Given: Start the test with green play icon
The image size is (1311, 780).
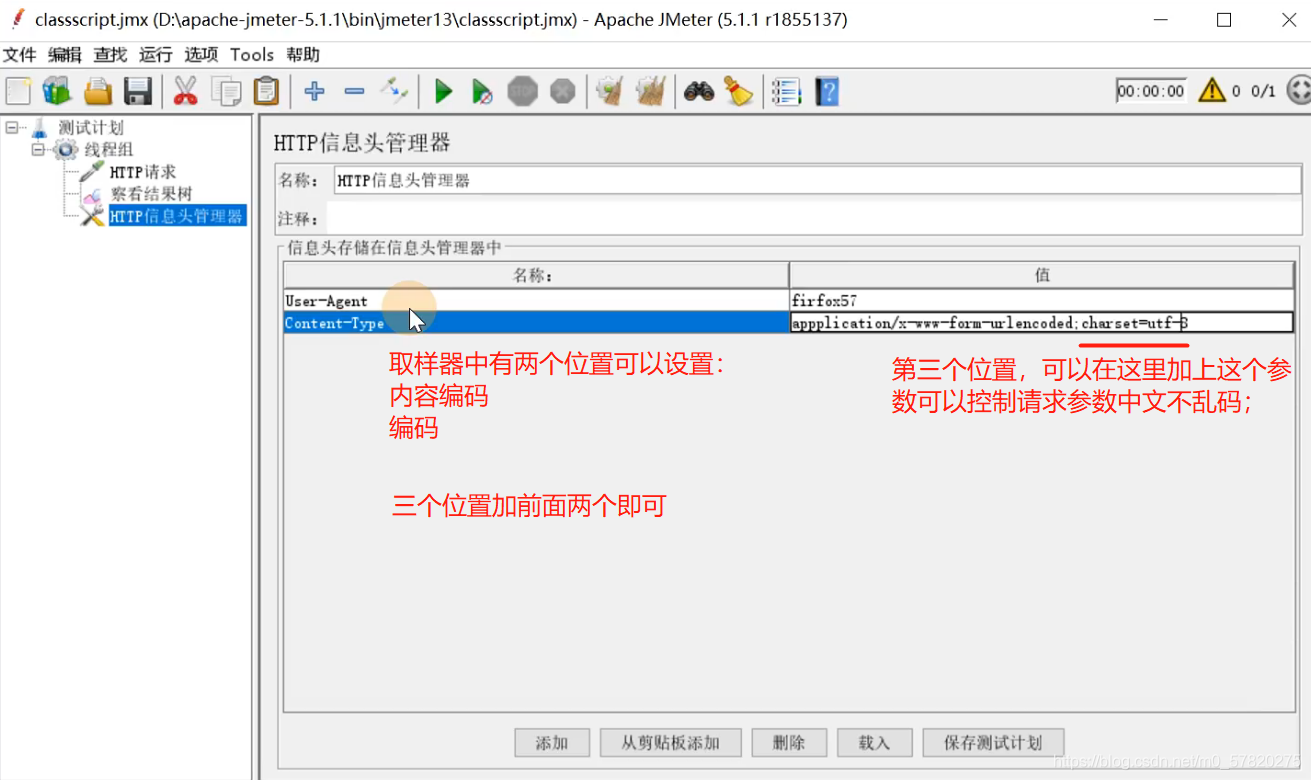Looking at the screenshot, I should pos(443,92).
